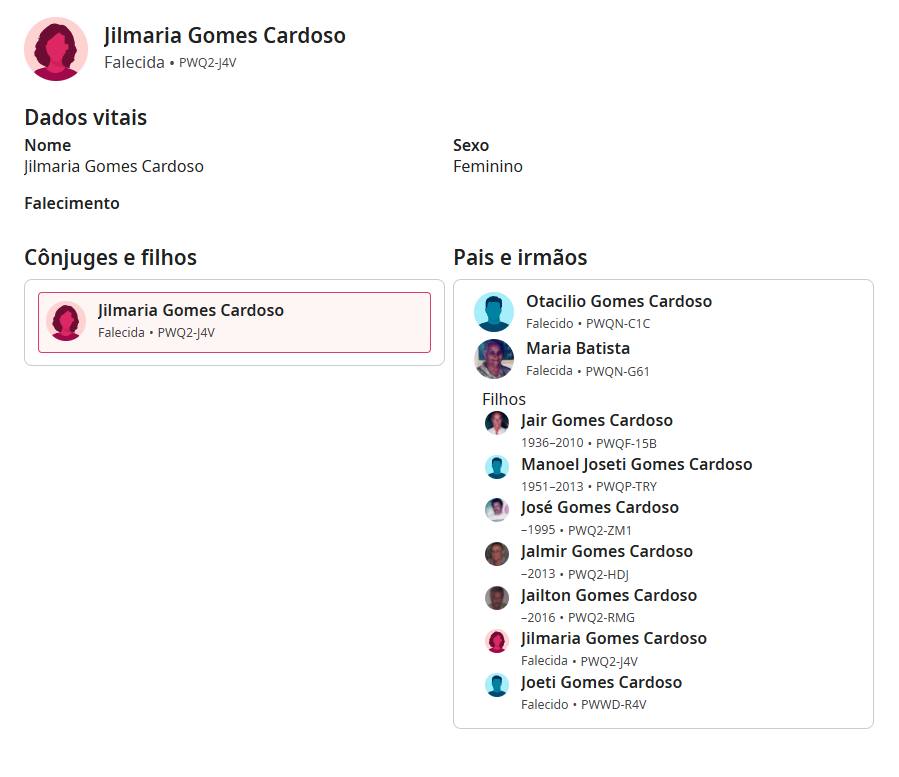The width and height of the screenshot is (899, 777).
Task: Click Manoel Joseti Gomes Cardoso's avatar icon
Action: (x=497, y=467)
